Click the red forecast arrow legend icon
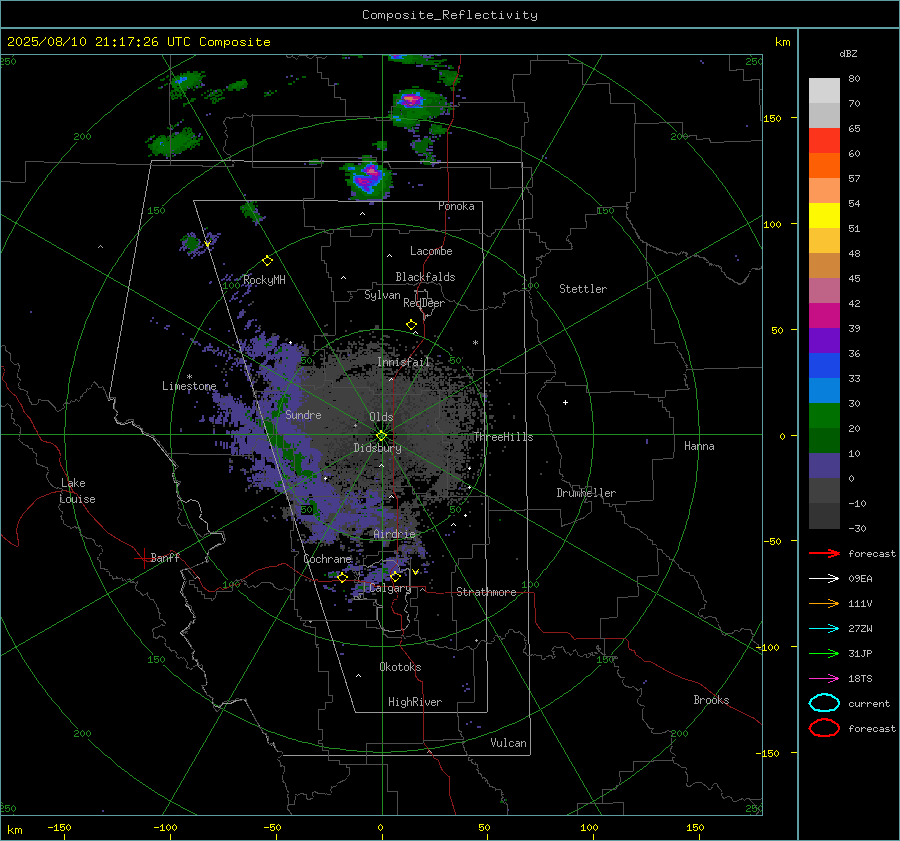The height and width of the screenshot is (841, 900). pyautogui.click(x=824, y=553)
